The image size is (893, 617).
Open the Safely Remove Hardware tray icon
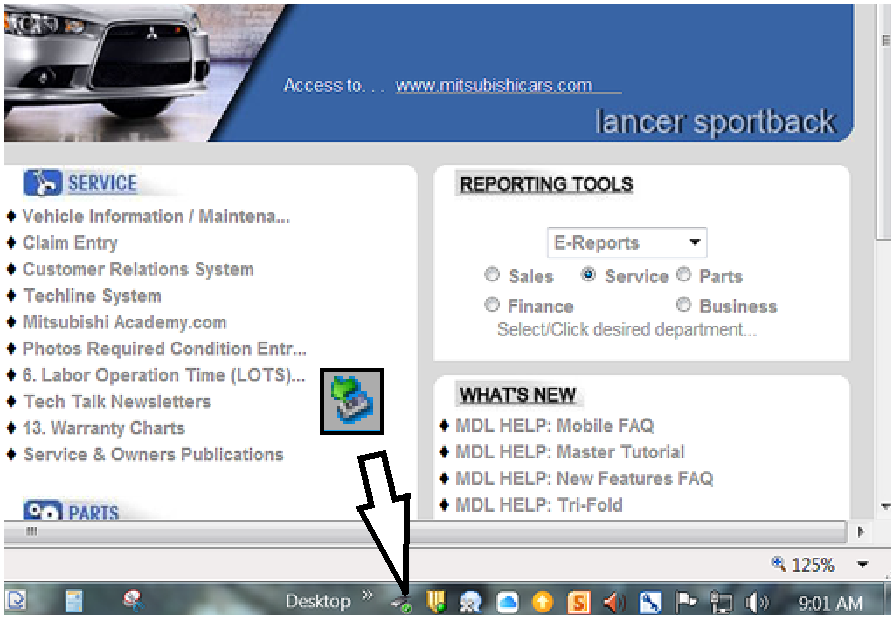pyautogui.click(x=402, y=601)
